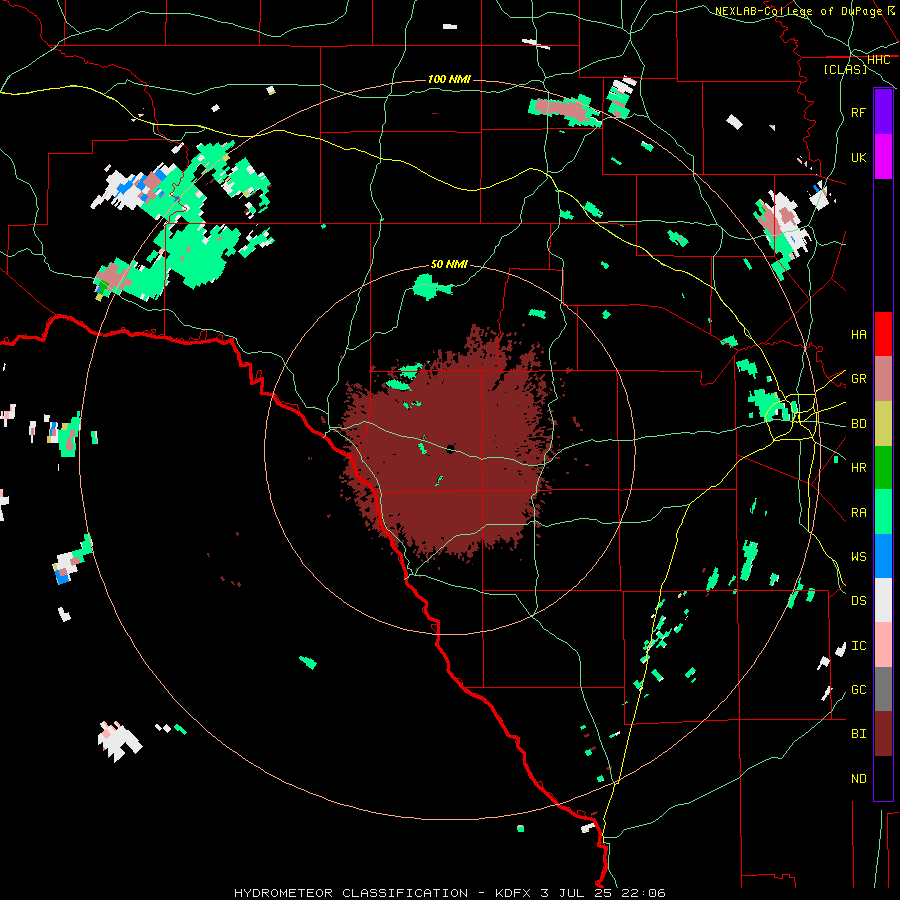900x900 pixels.
Task: Click the light pink IC legend swatch
Action: 883,645
